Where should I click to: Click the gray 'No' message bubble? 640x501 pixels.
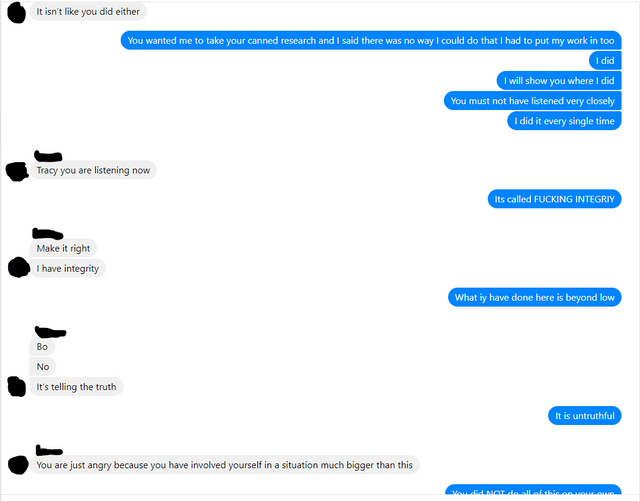pos(43,367)
